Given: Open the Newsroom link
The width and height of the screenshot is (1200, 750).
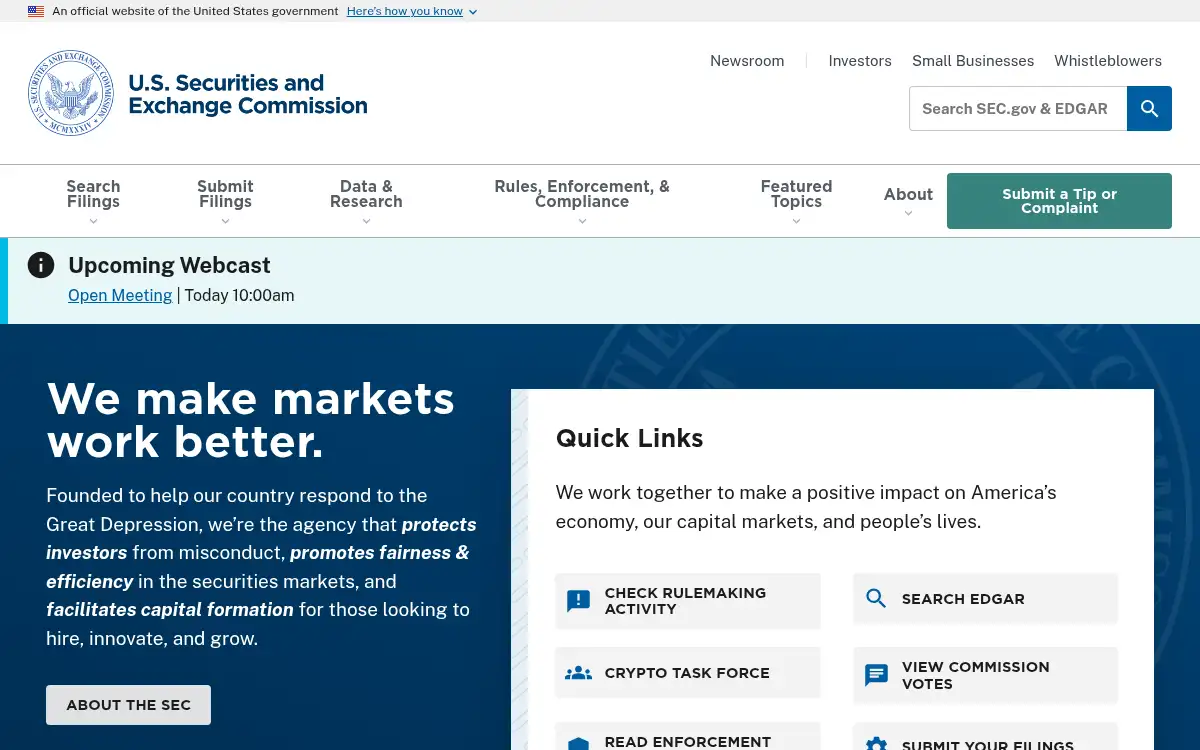Looking at the screenshot, I should pyautogui.click(x=747, y=61).
